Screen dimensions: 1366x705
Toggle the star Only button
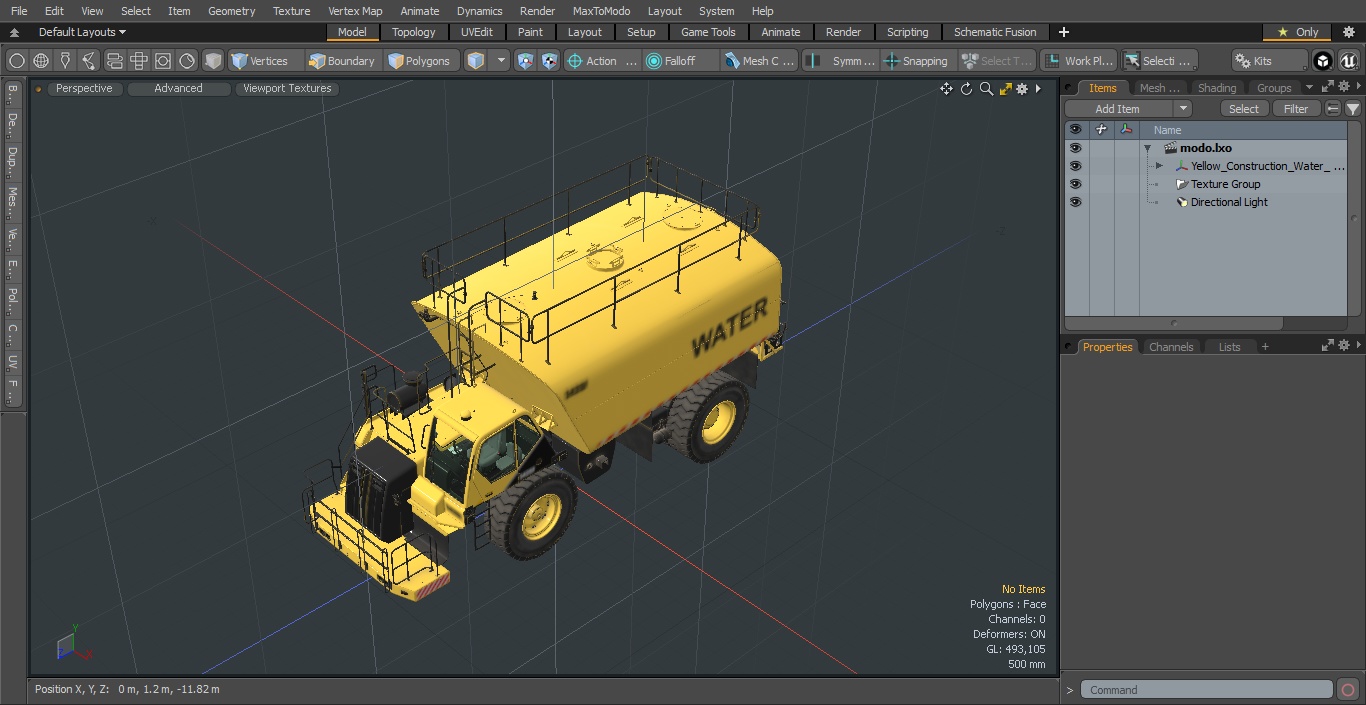pyautogui.click(x=1298, y=32)
